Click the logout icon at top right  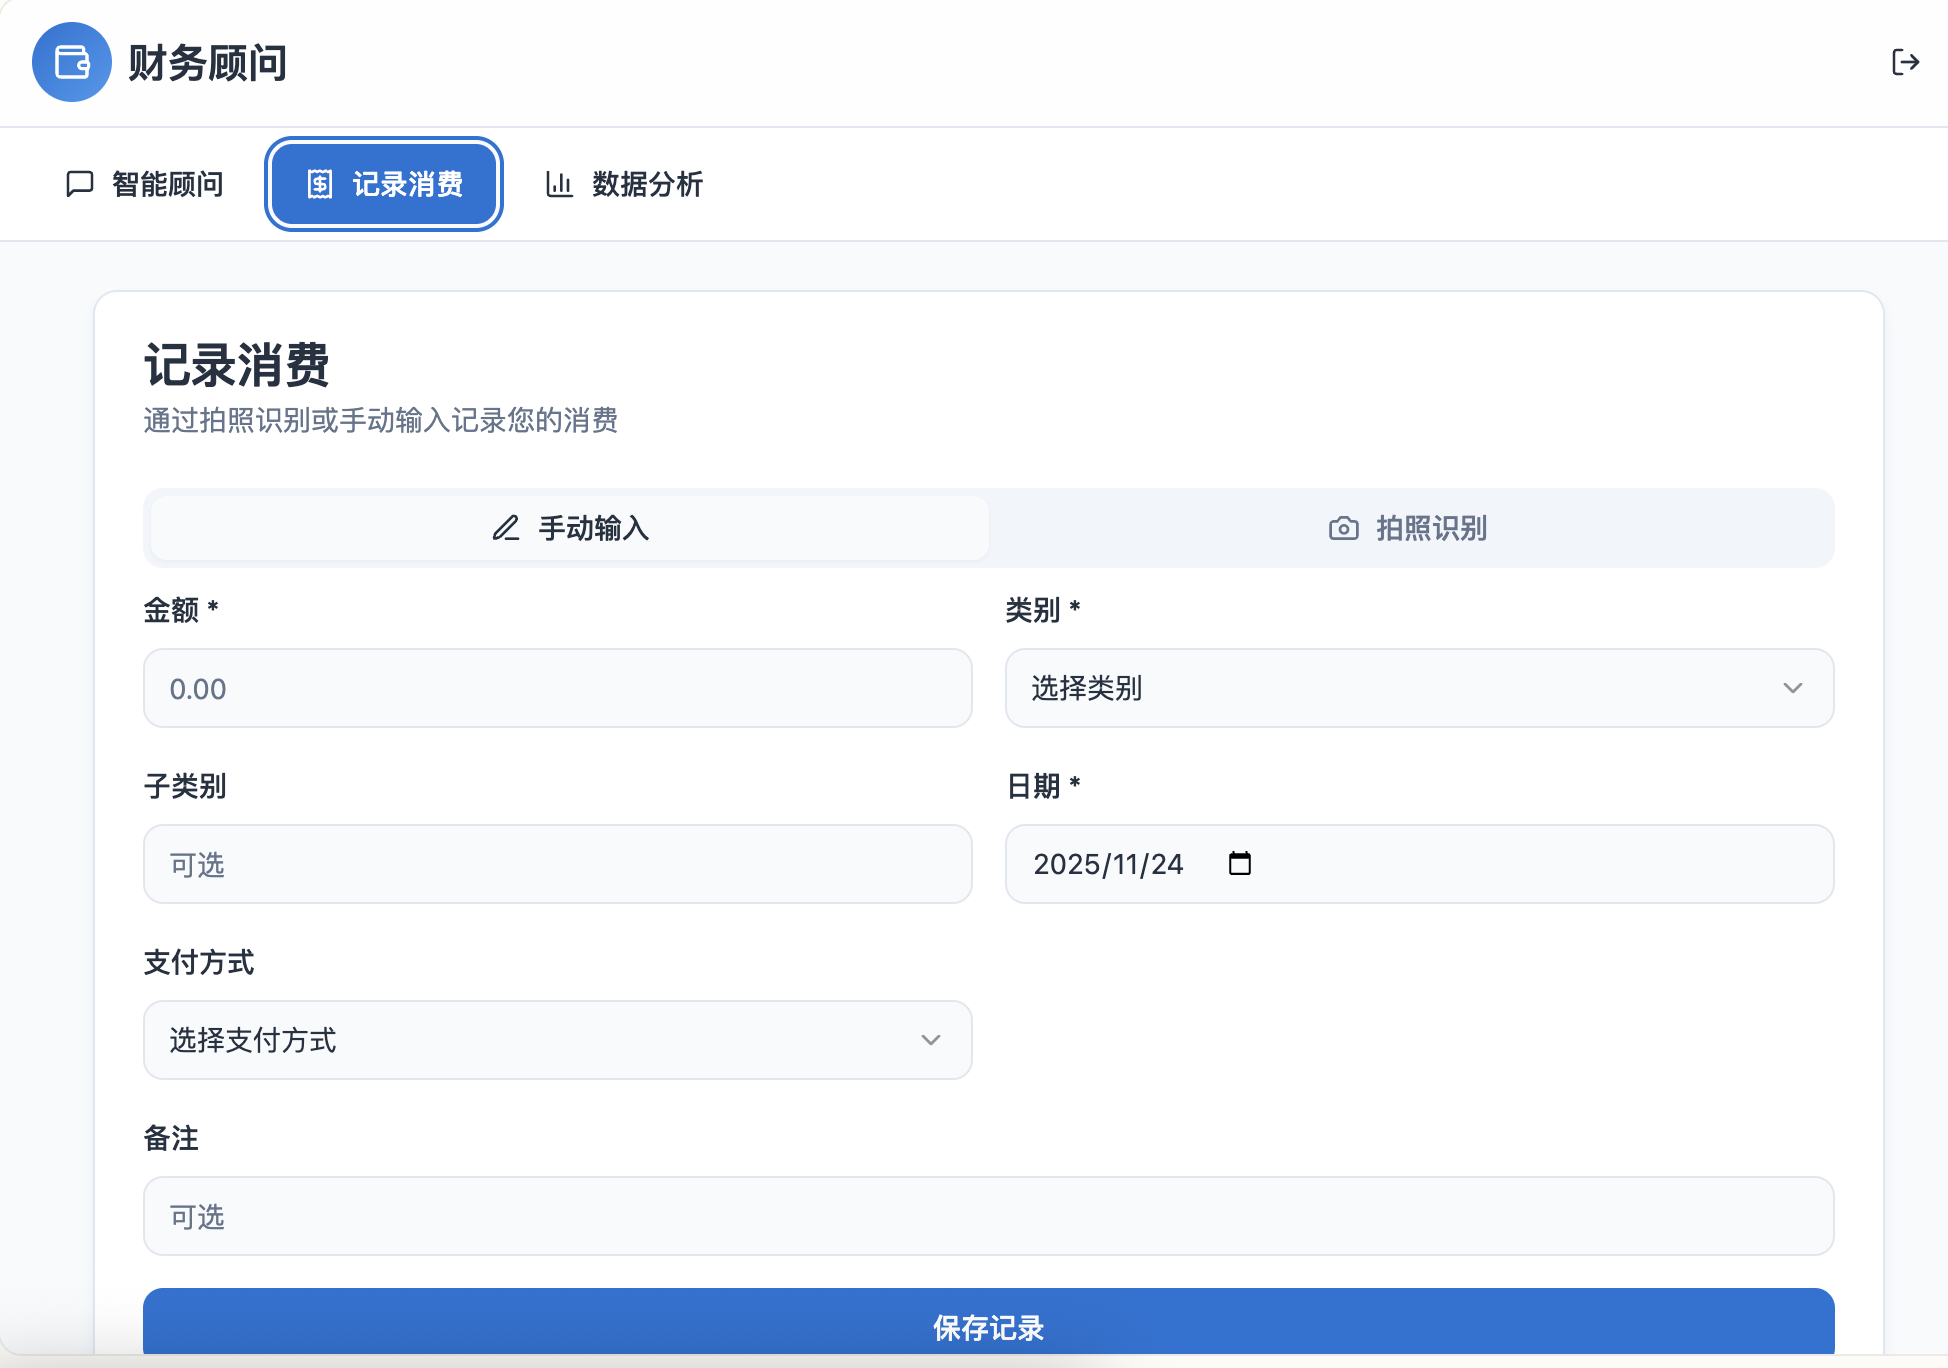(1905, 62)
